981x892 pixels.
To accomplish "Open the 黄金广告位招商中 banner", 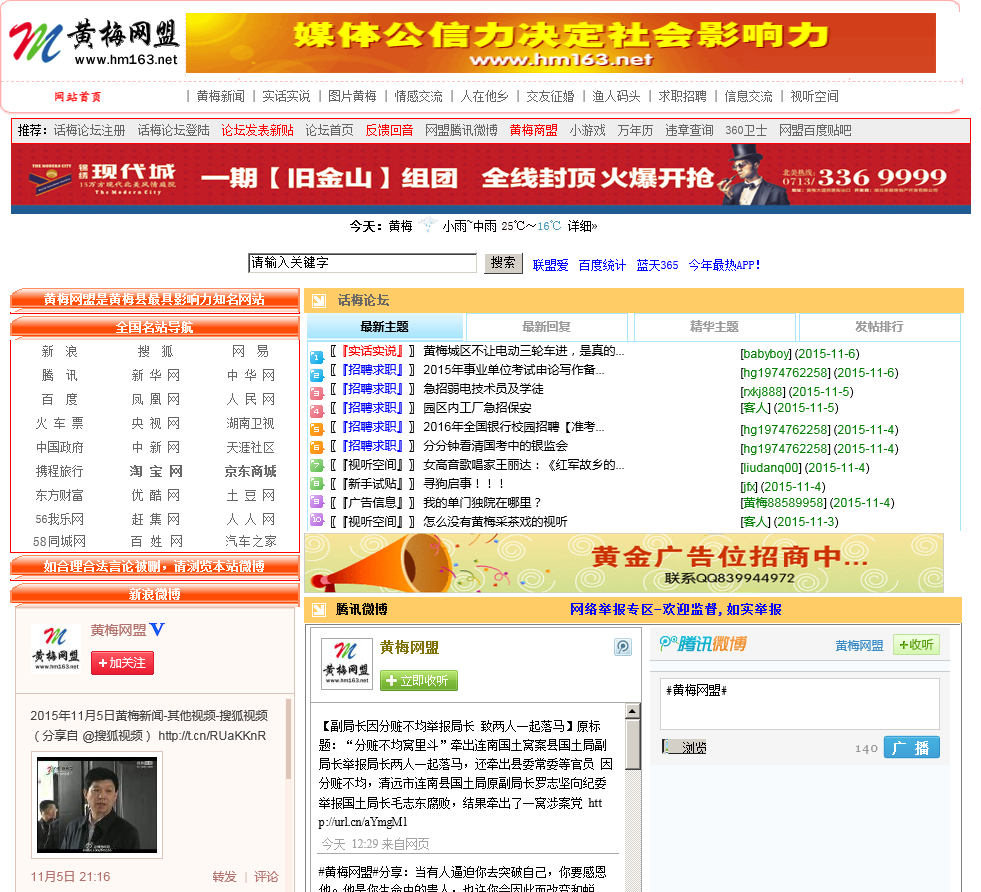I will (624, 563).
